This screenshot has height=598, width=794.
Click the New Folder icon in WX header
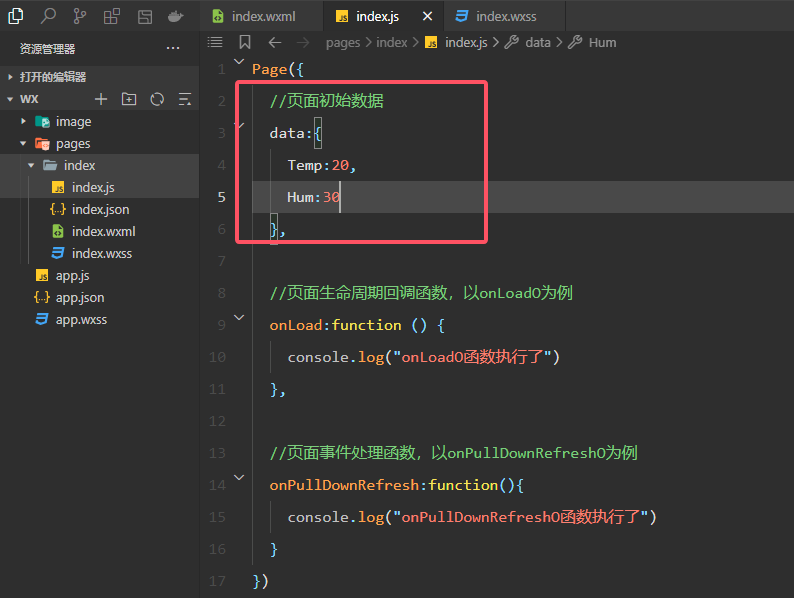128,99
